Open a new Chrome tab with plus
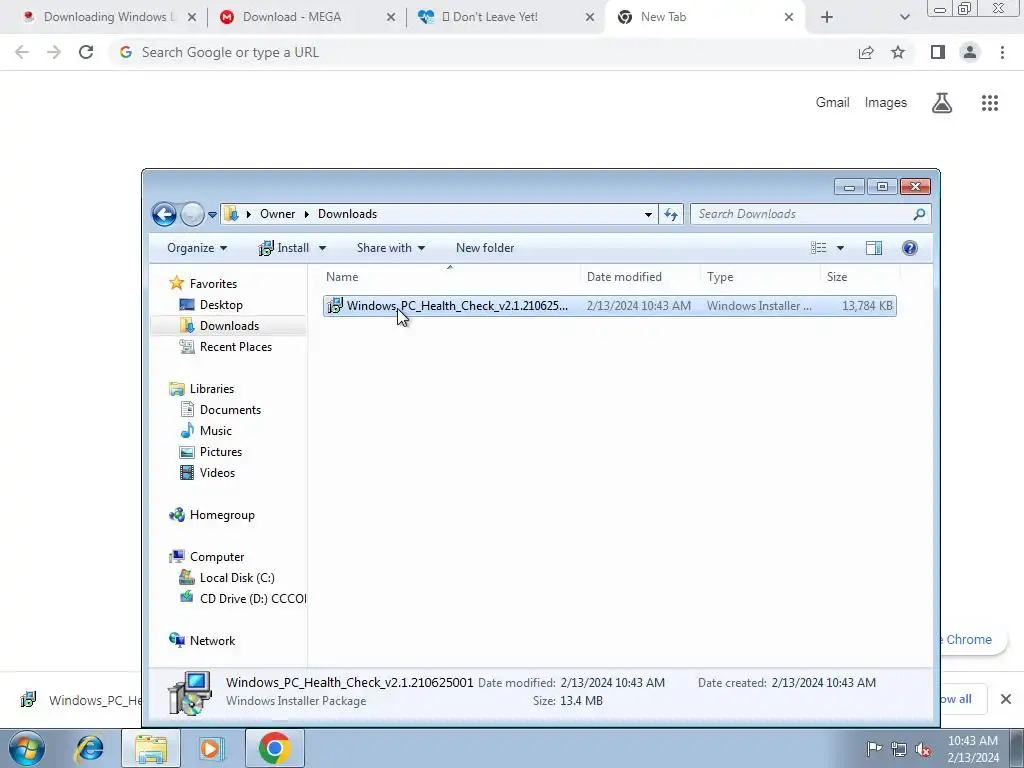Image resolution: width=1024 pixels, height=768 pixels. 827,17
